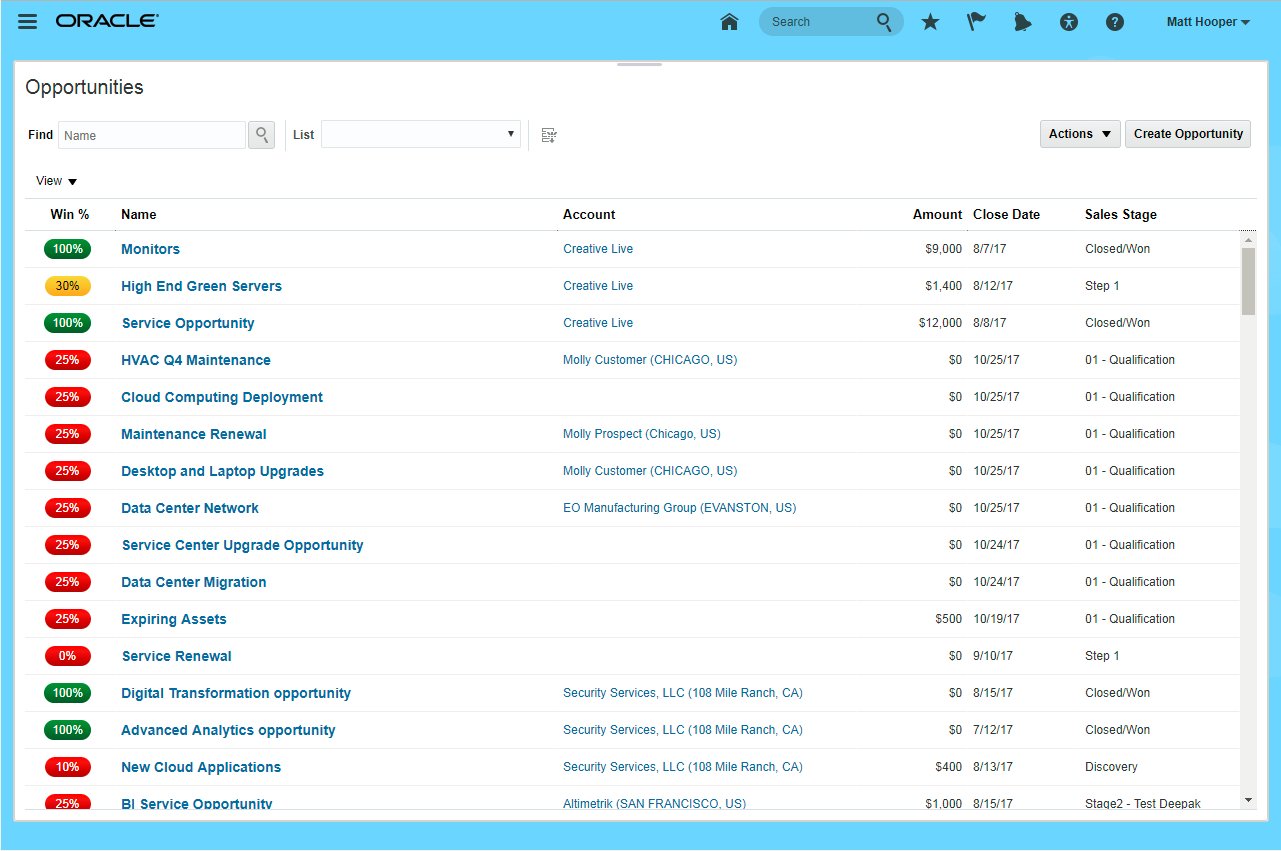Open Service Opportunity link
The width and height of the screenshot is (1281, 851).
(188, 323)
